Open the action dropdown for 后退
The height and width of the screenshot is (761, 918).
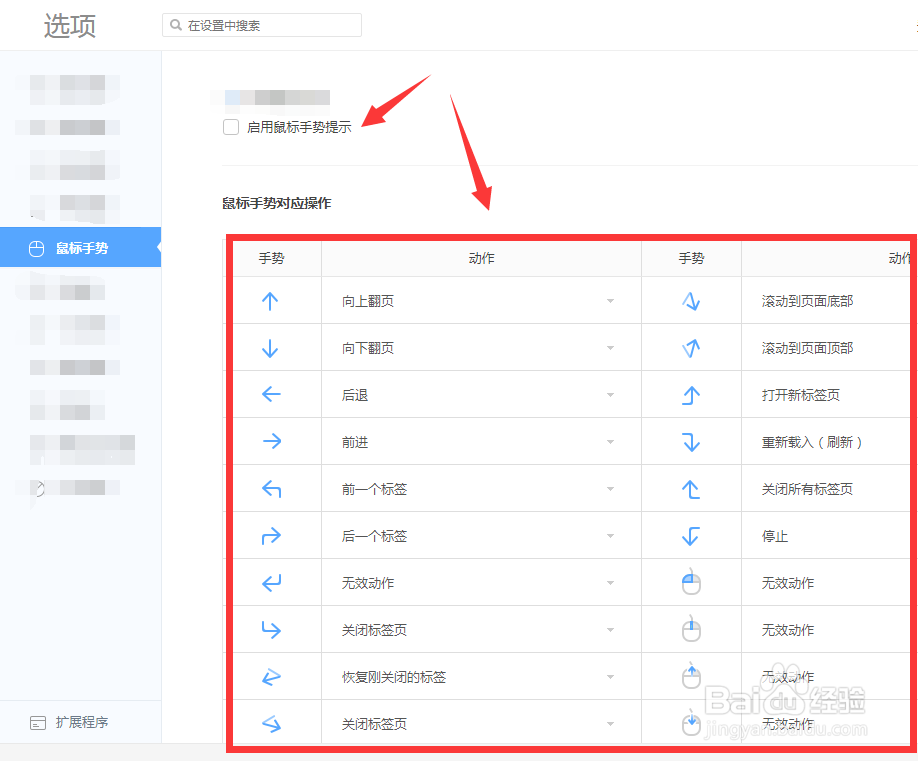click(x=610, y=394)
